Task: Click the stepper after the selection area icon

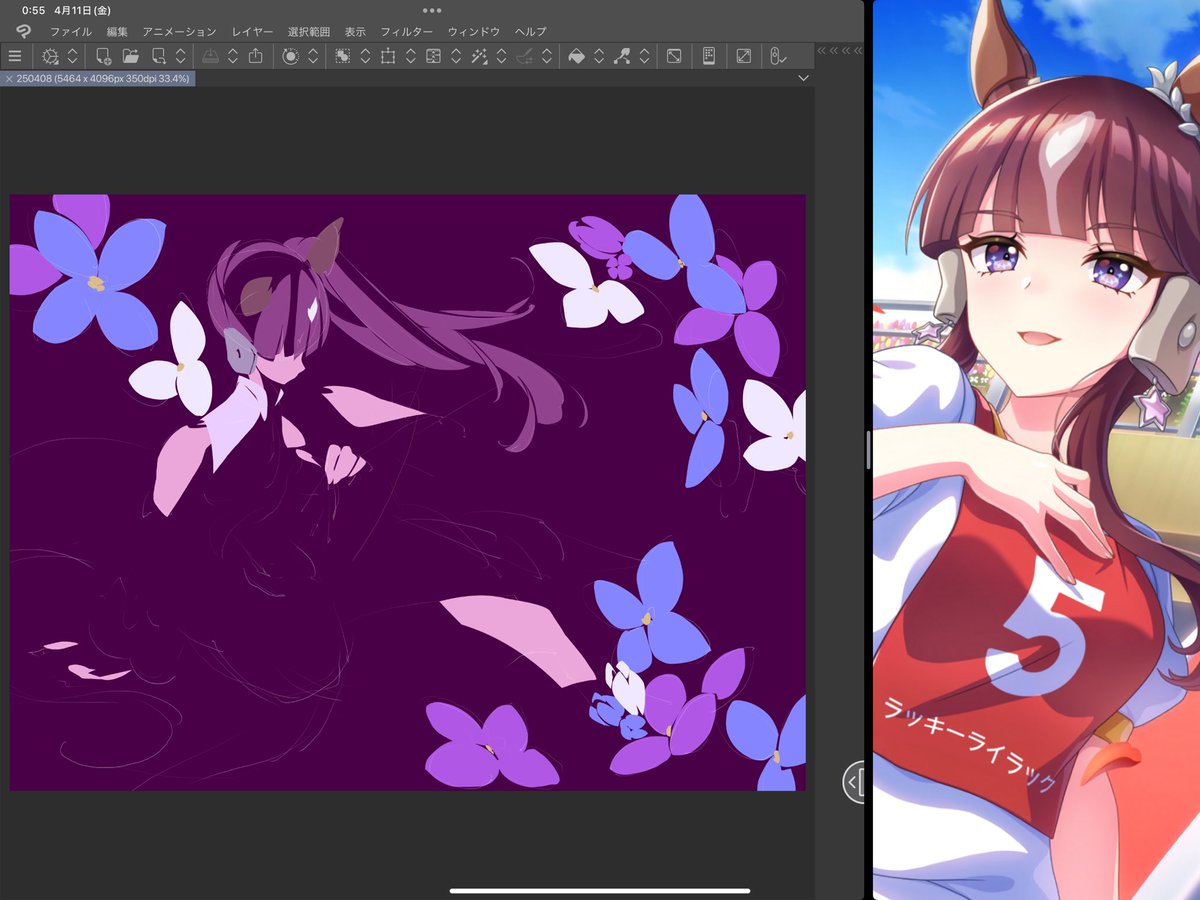Action: tap(365, 56)
